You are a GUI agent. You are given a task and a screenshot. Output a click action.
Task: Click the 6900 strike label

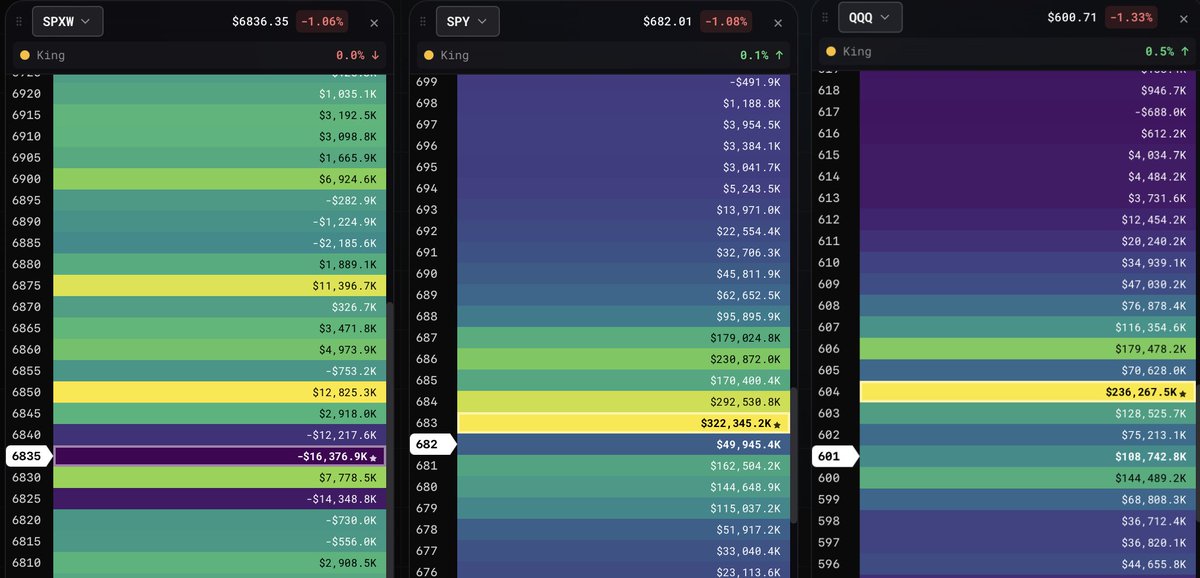[x=26, y=179]
